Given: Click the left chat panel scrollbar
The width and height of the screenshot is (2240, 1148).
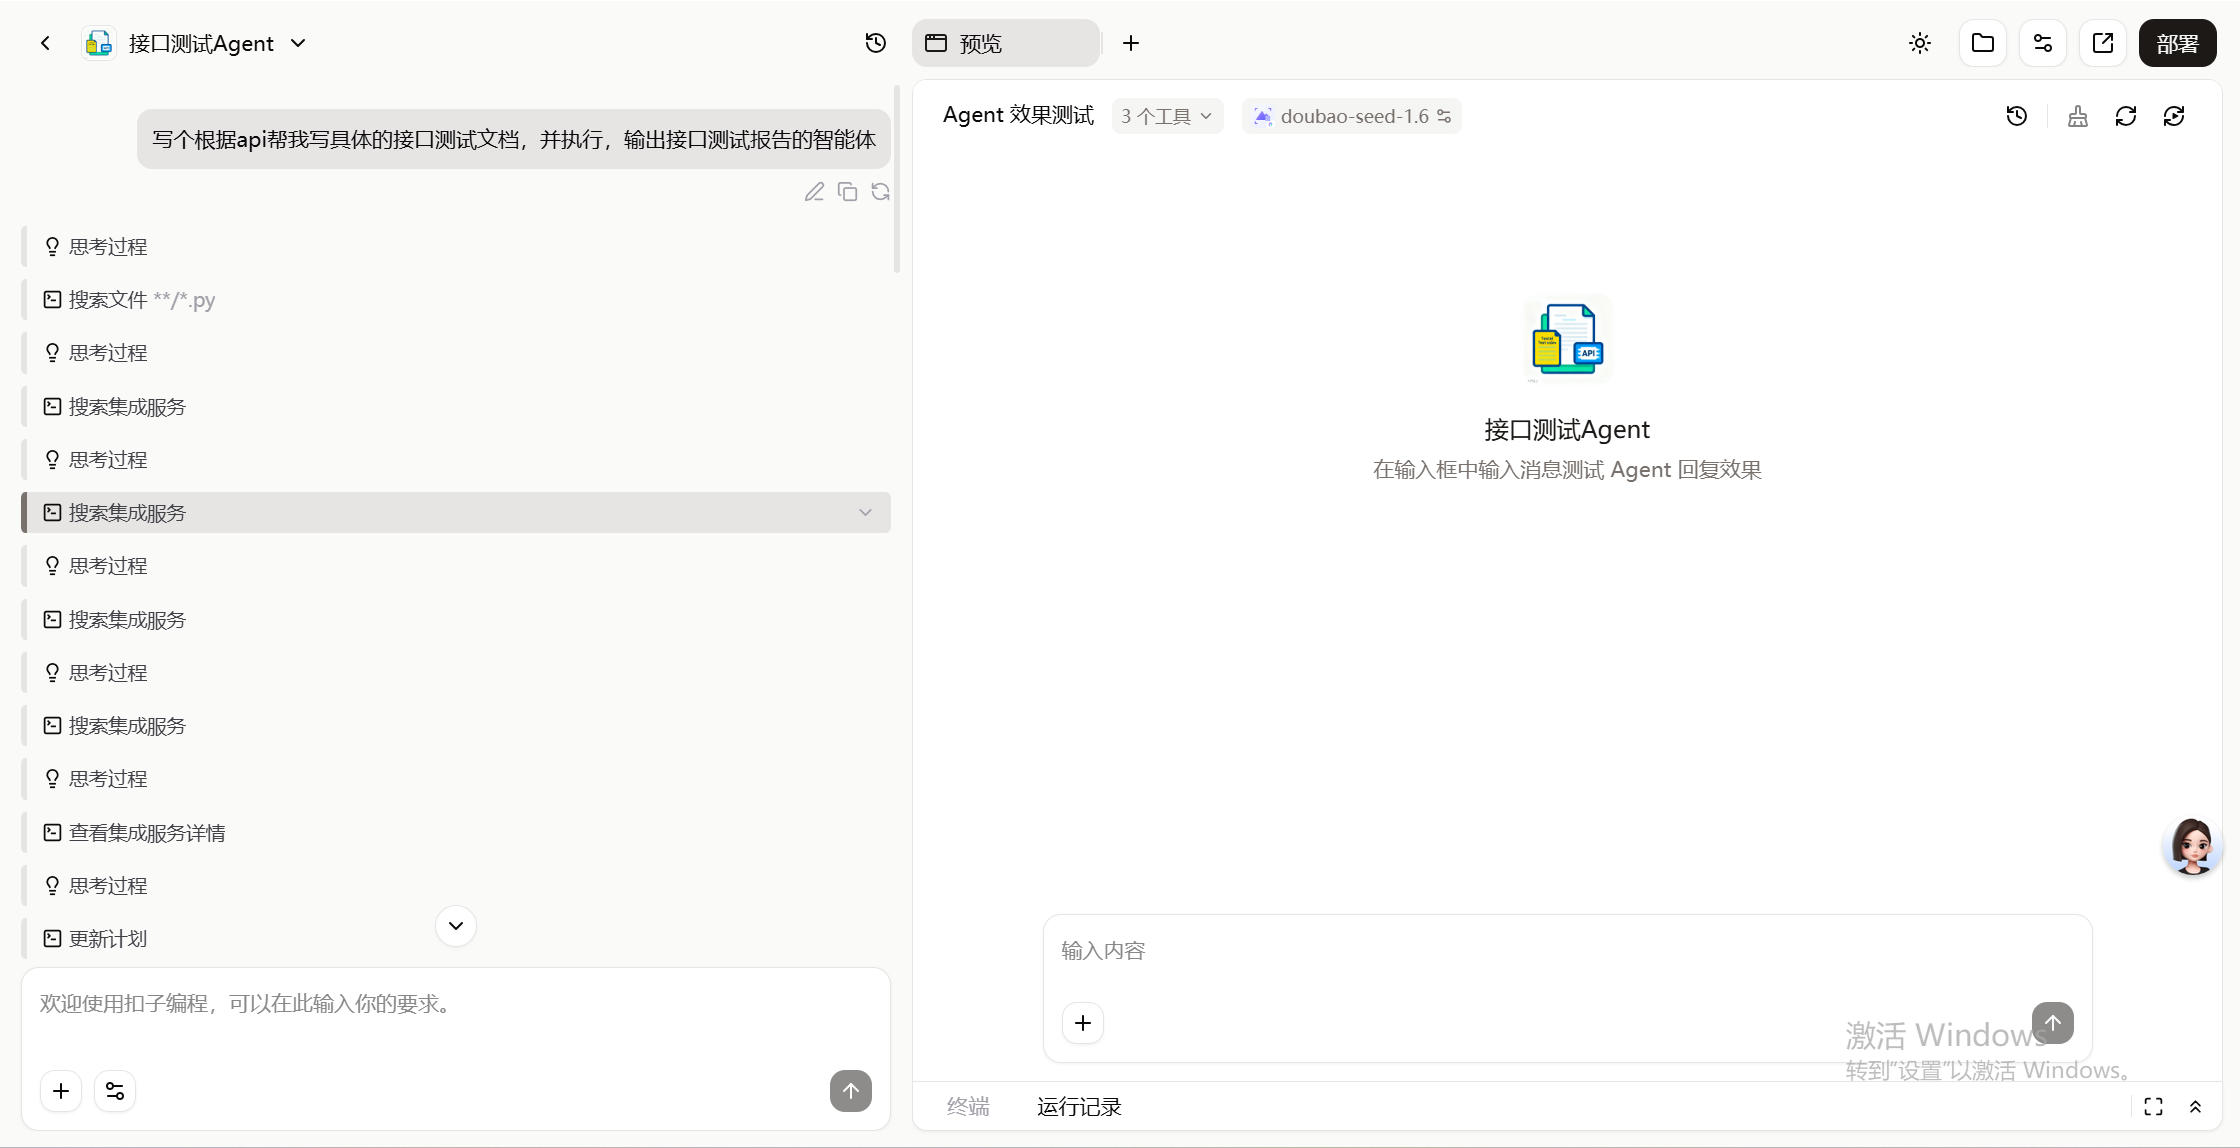Looking at the screenshot, I should click(897, 180).
